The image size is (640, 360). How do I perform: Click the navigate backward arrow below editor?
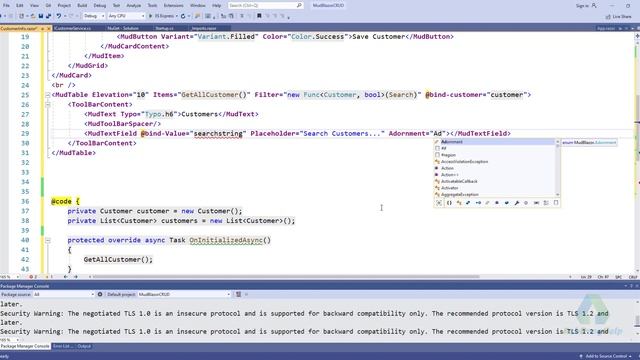pos(65,277)
